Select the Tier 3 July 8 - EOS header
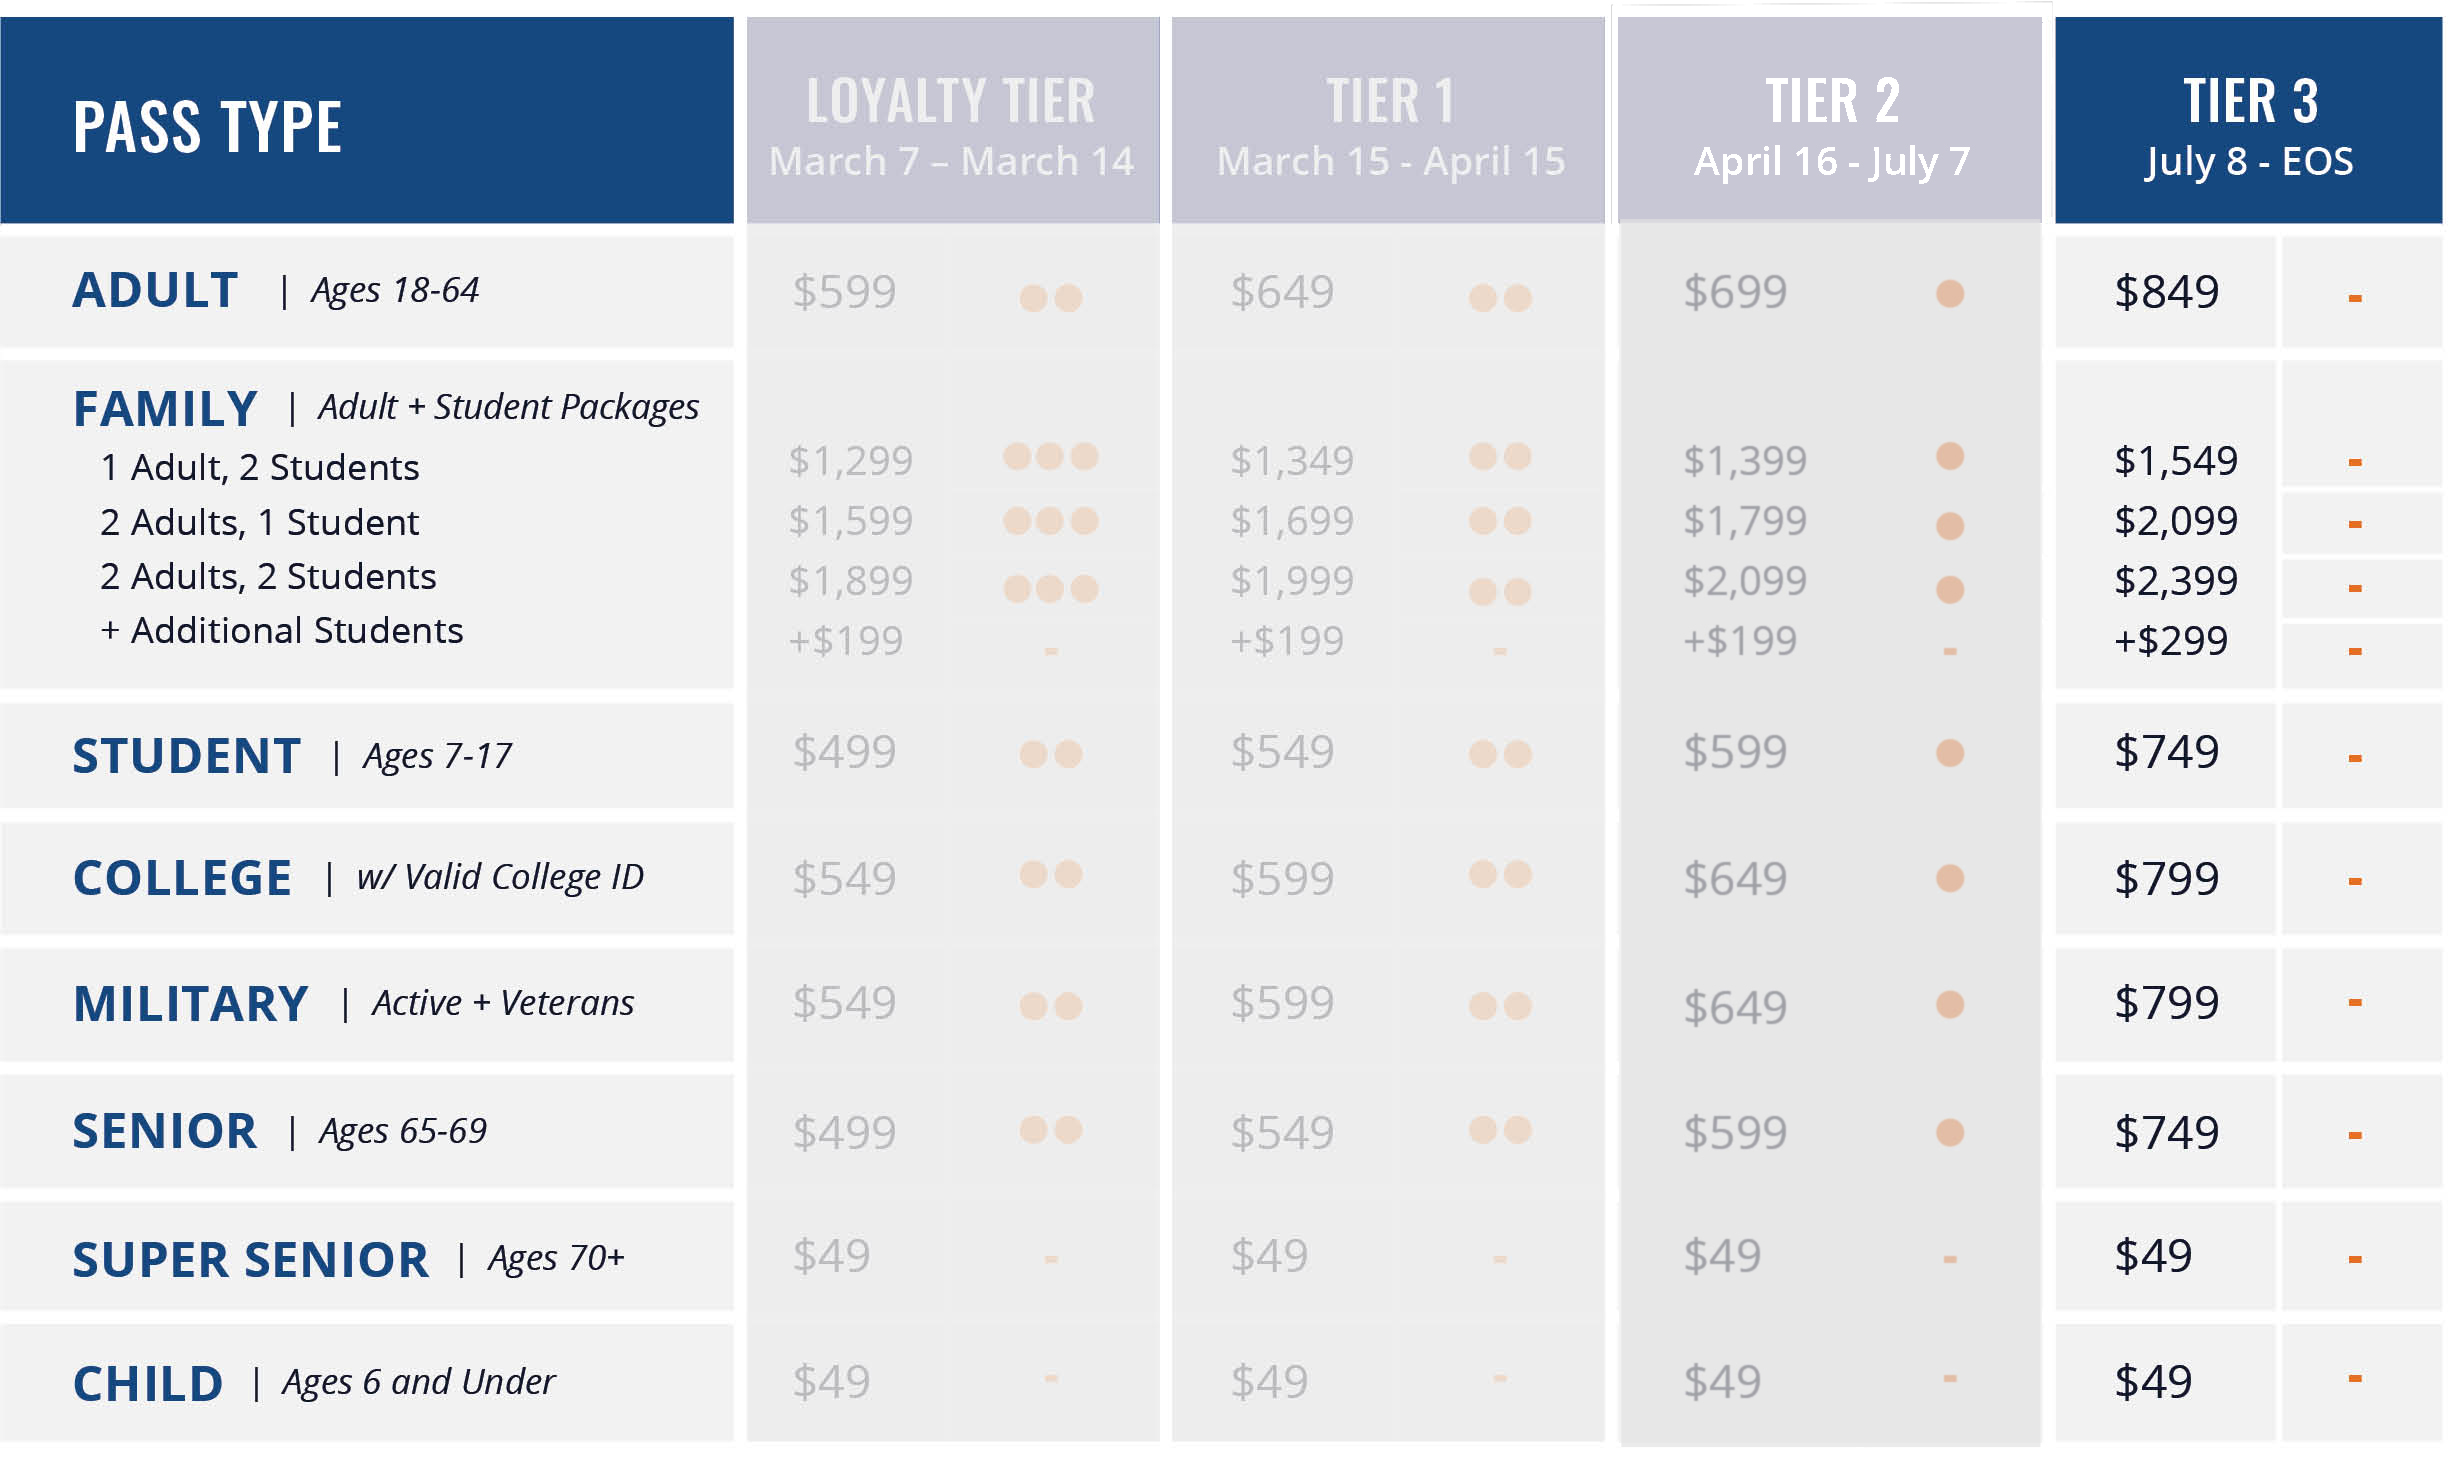Viewport: 2449px width, 1458px height. (x=2248, y=122)
